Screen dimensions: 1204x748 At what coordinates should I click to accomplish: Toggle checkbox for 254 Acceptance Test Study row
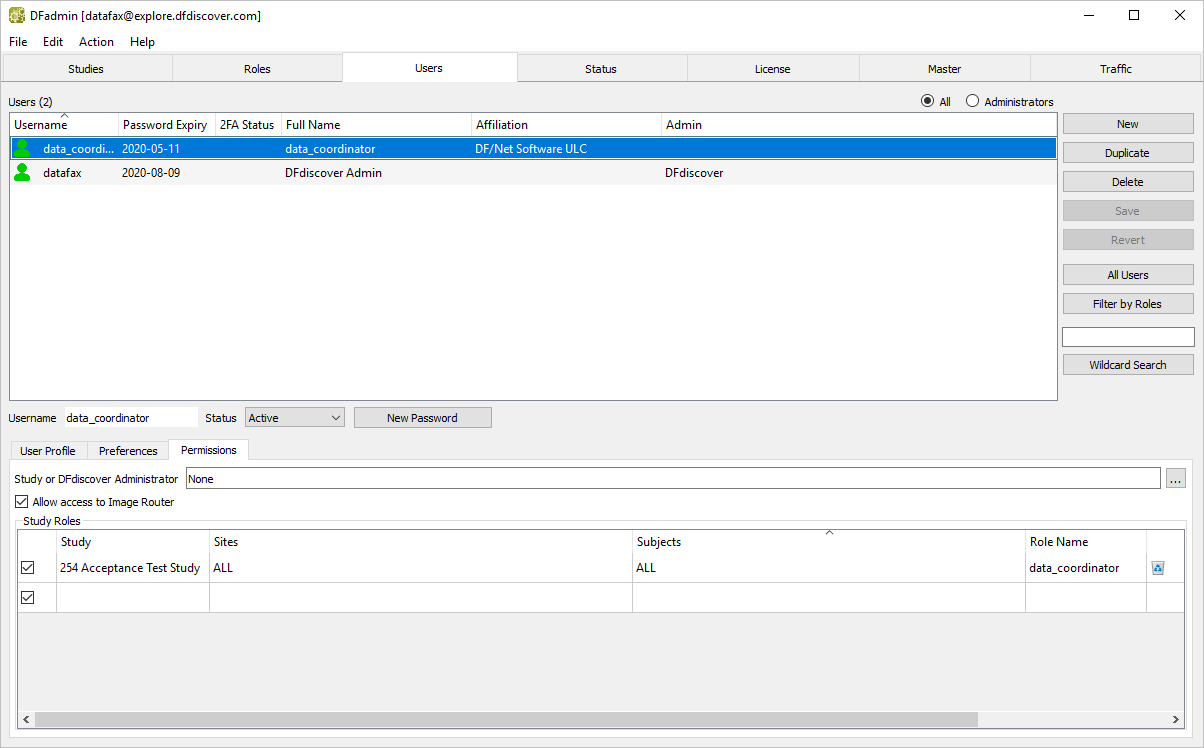pos(28,568)
